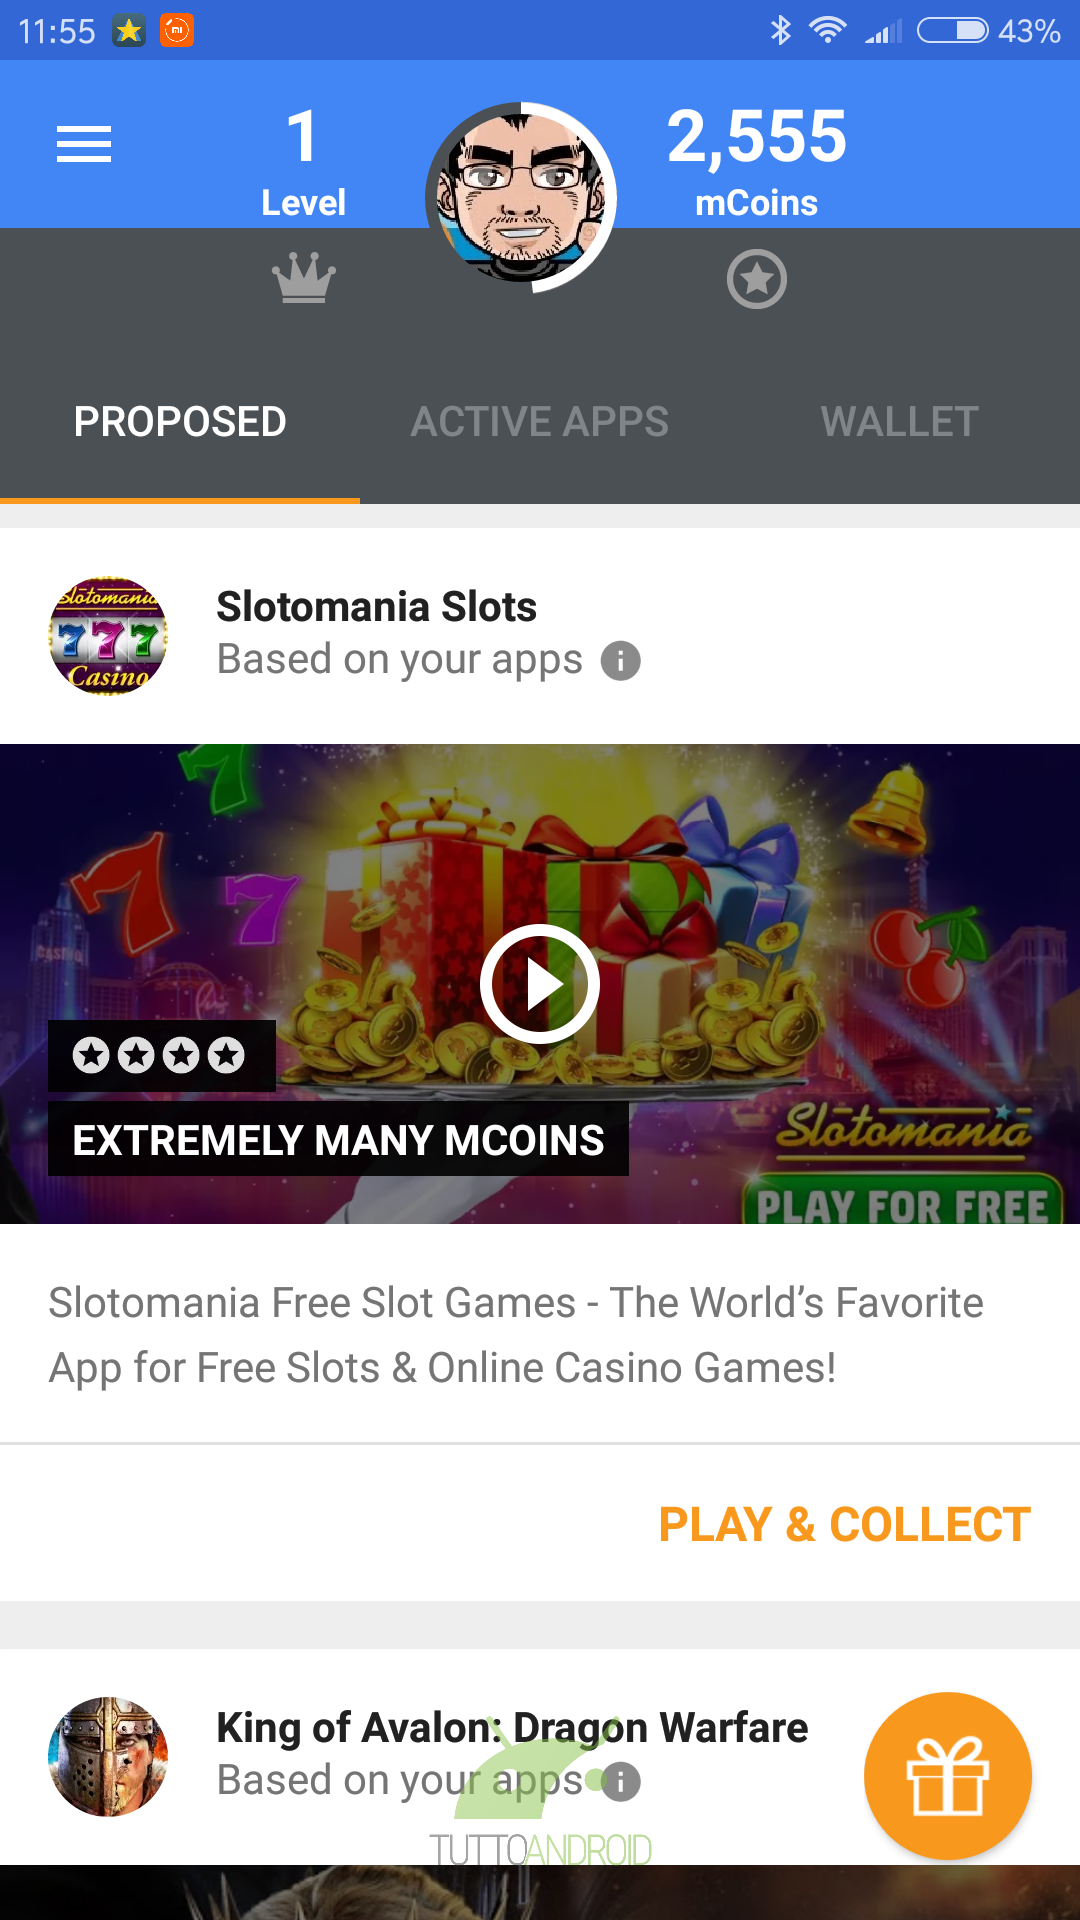
Task: Tap Play & Collect for Slotomania
Action: click(845, 1525)
